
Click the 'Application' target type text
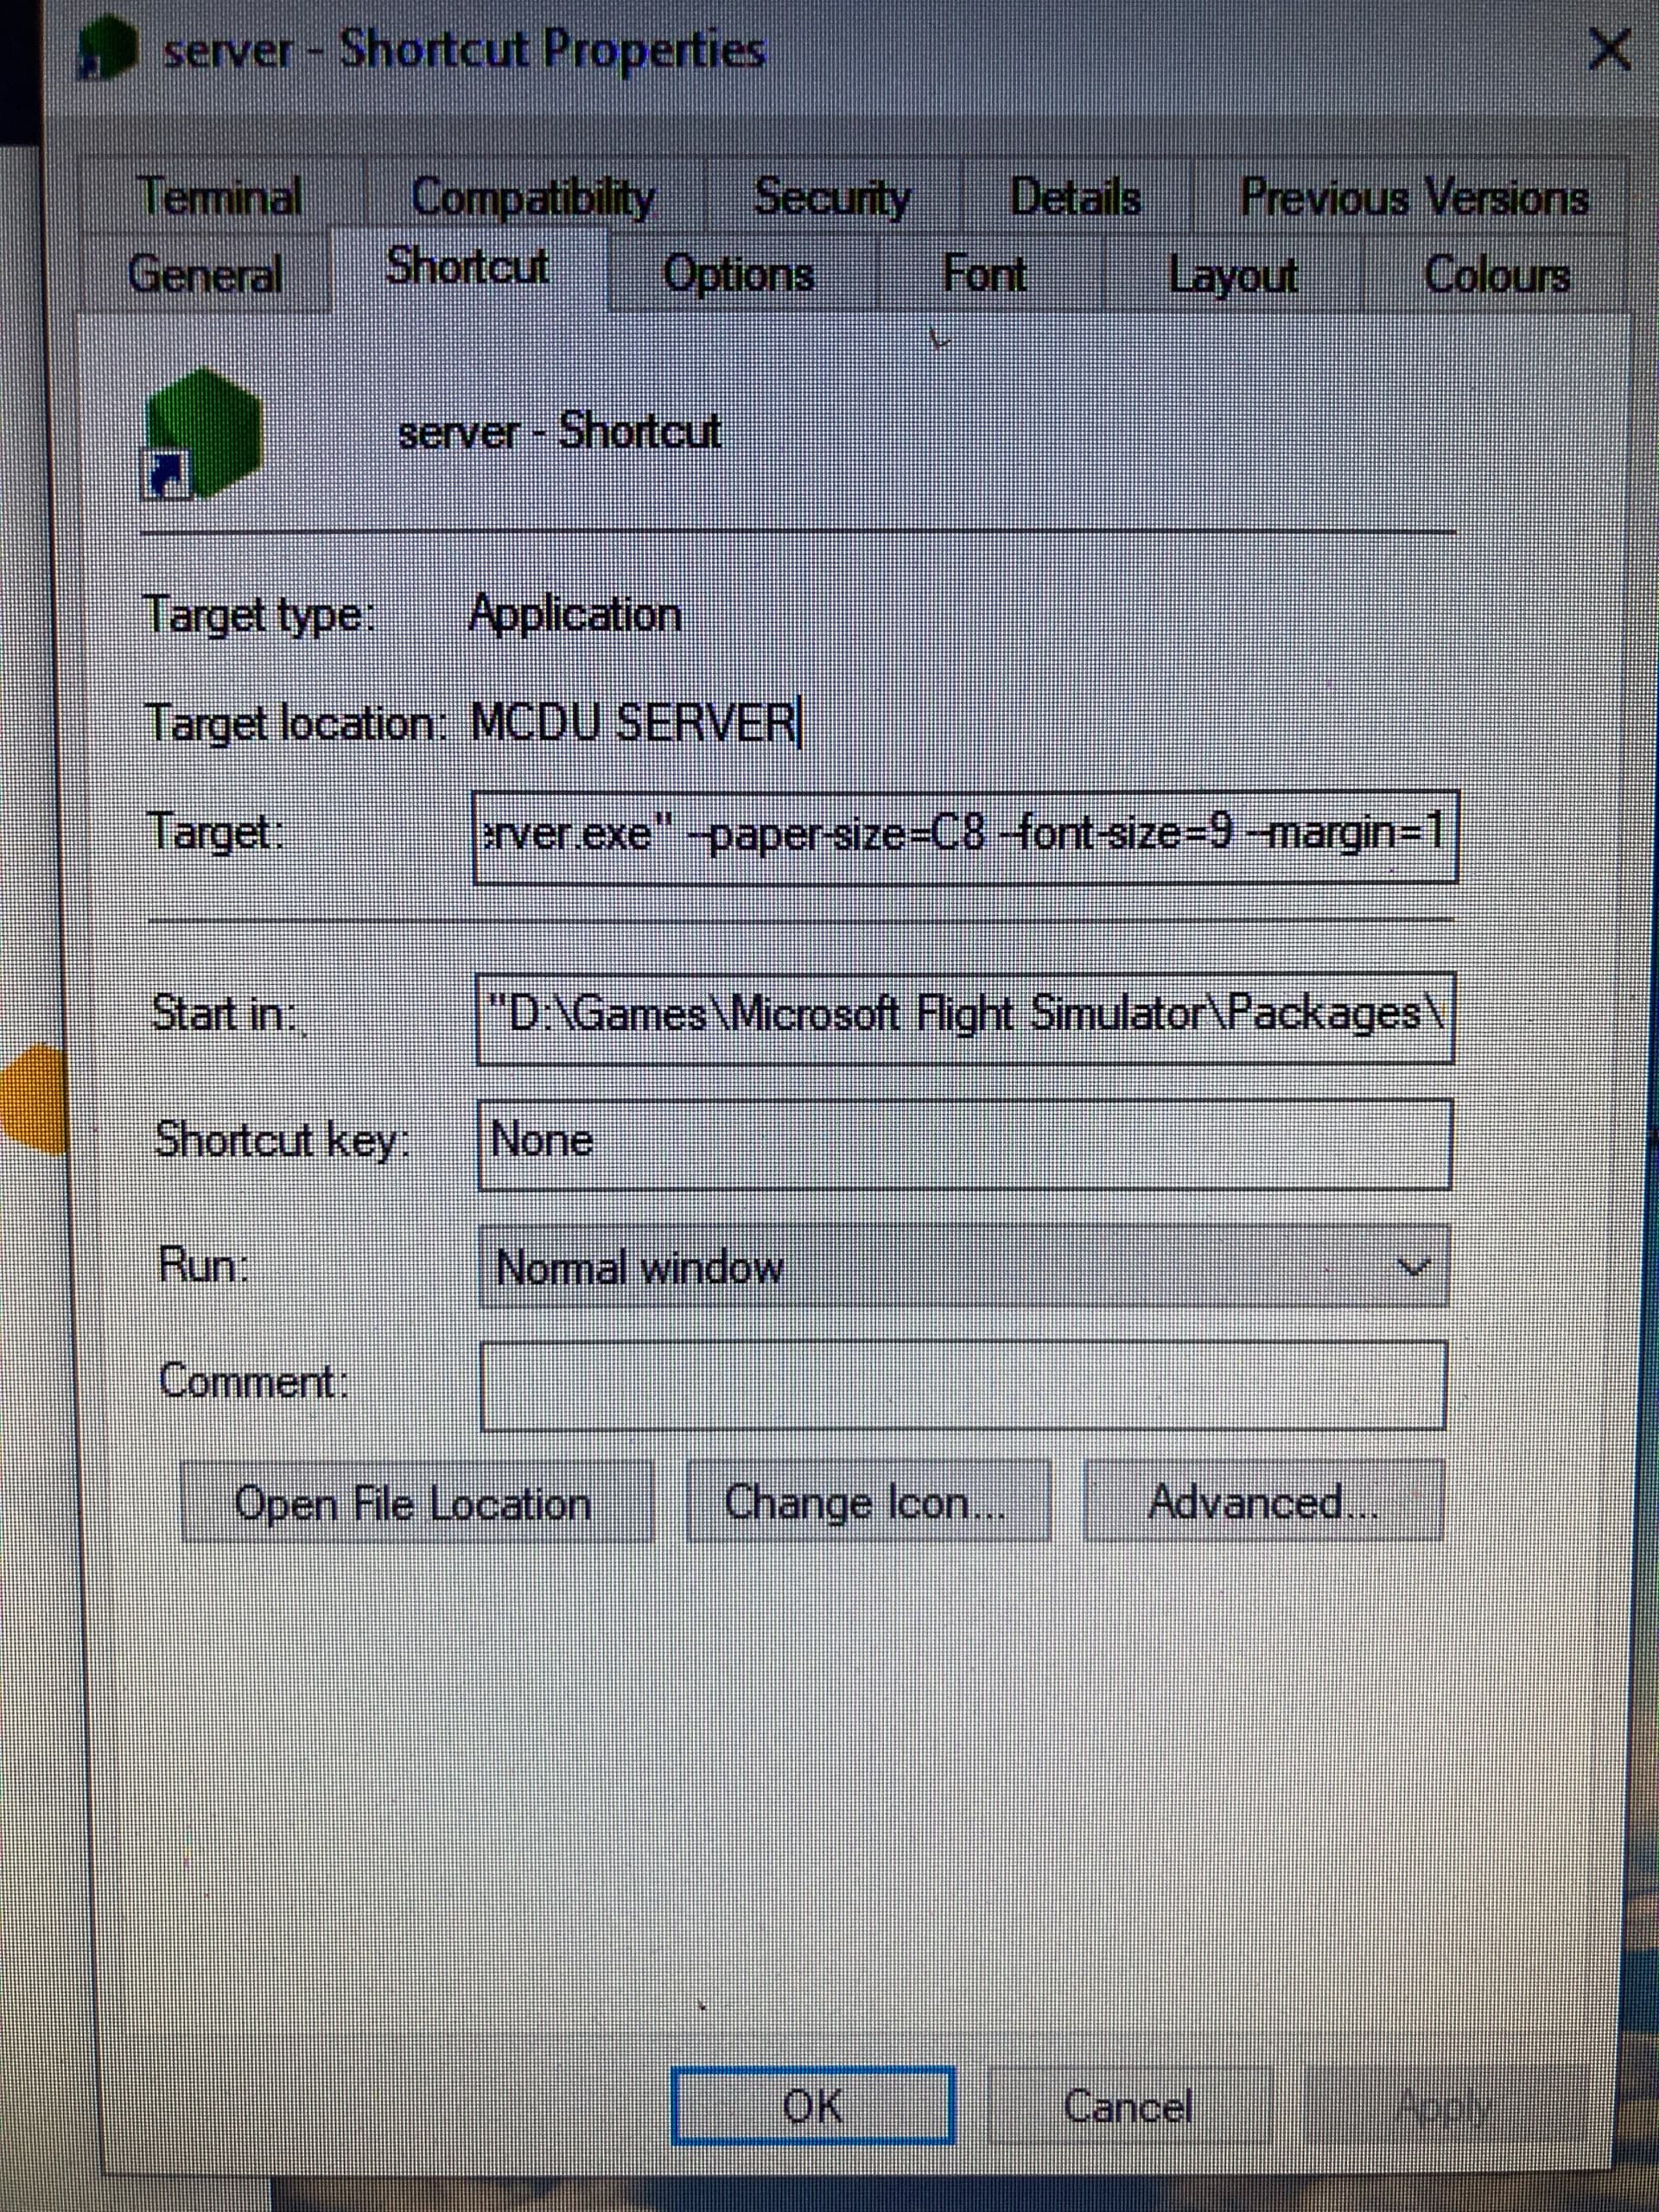click(575, 613)
